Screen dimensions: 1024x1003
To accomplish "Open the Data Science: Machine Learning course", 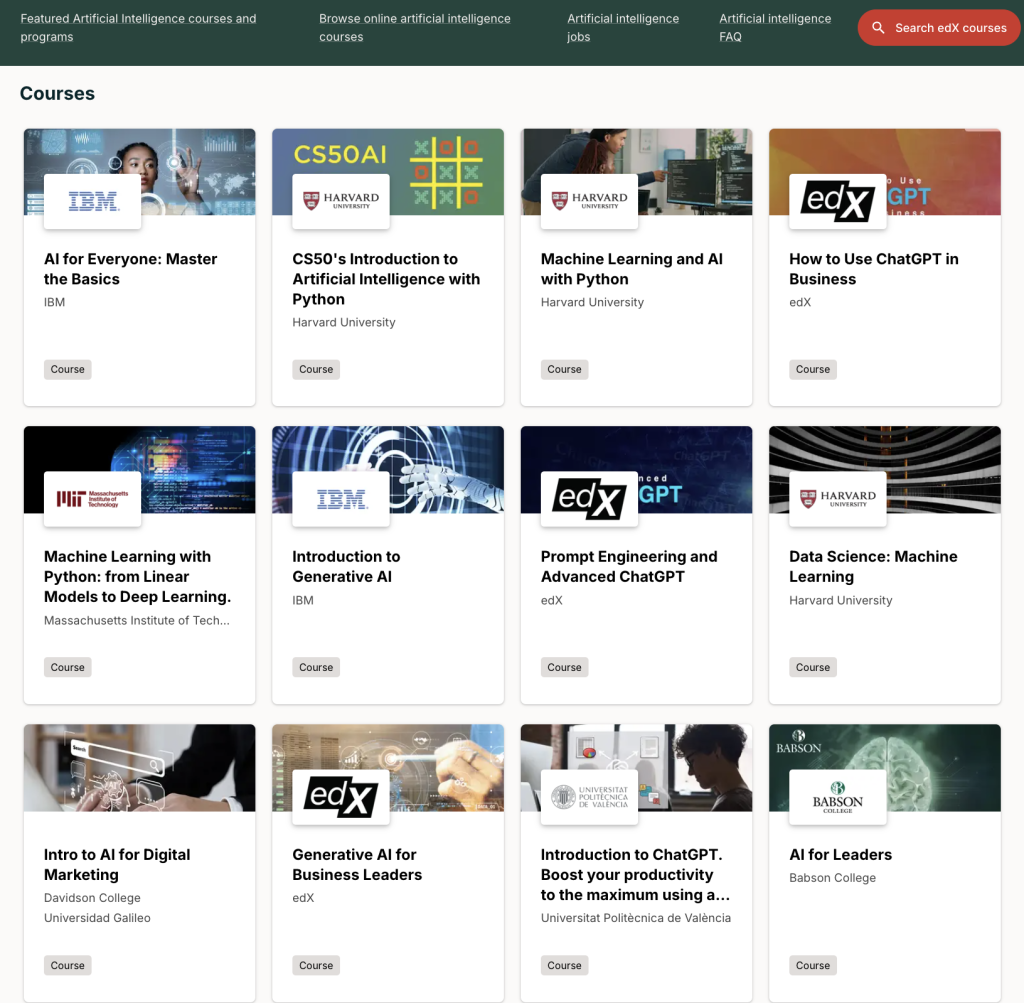I will coord(873,567).
